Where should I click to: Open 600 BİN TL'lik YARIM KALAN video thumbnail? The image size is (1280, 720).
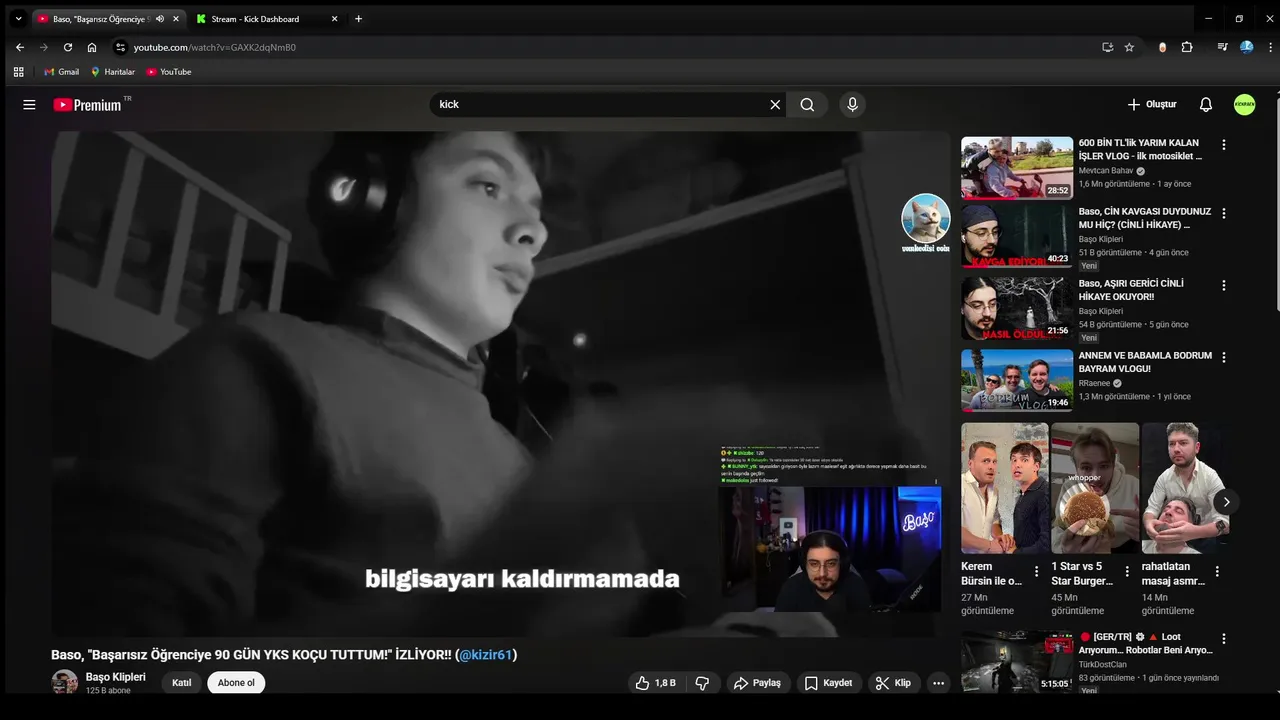1017,168
